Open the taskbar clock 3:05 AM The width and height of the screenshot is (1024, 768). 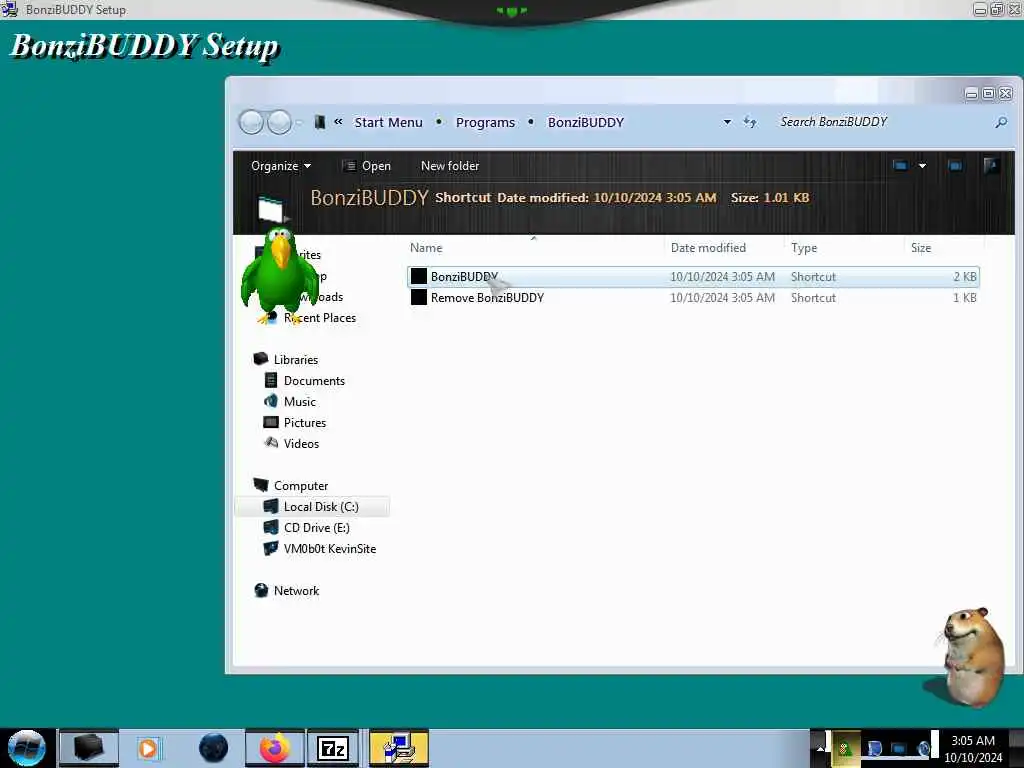(972, 748)
